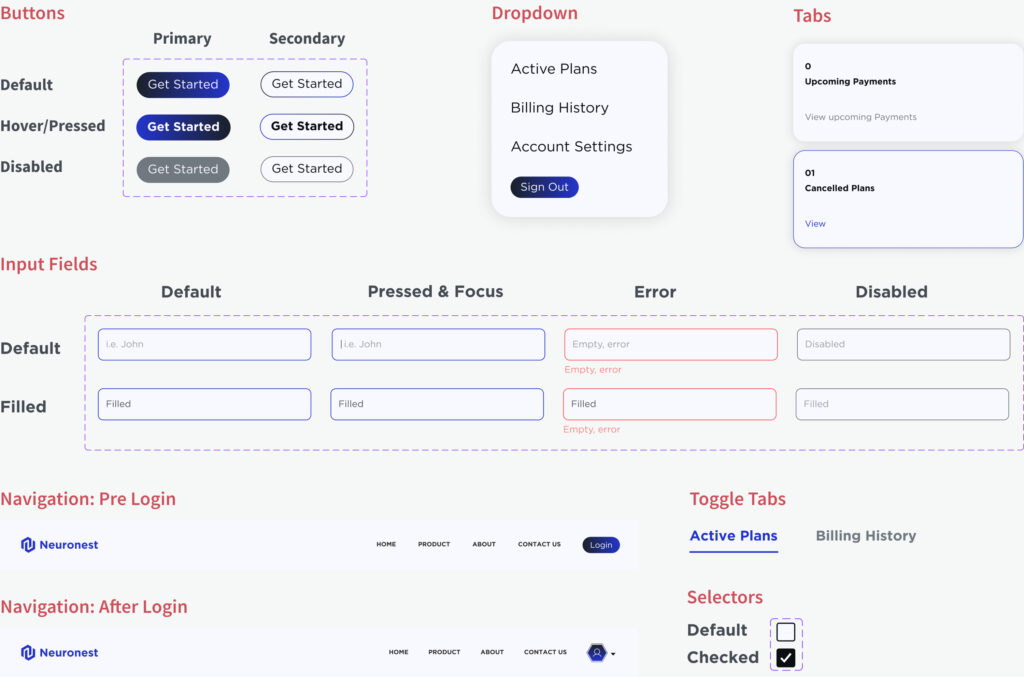Screen dimensions: 1024x677
Task: Select Active Plans in the dropdown menu
Action: [553, 69]
